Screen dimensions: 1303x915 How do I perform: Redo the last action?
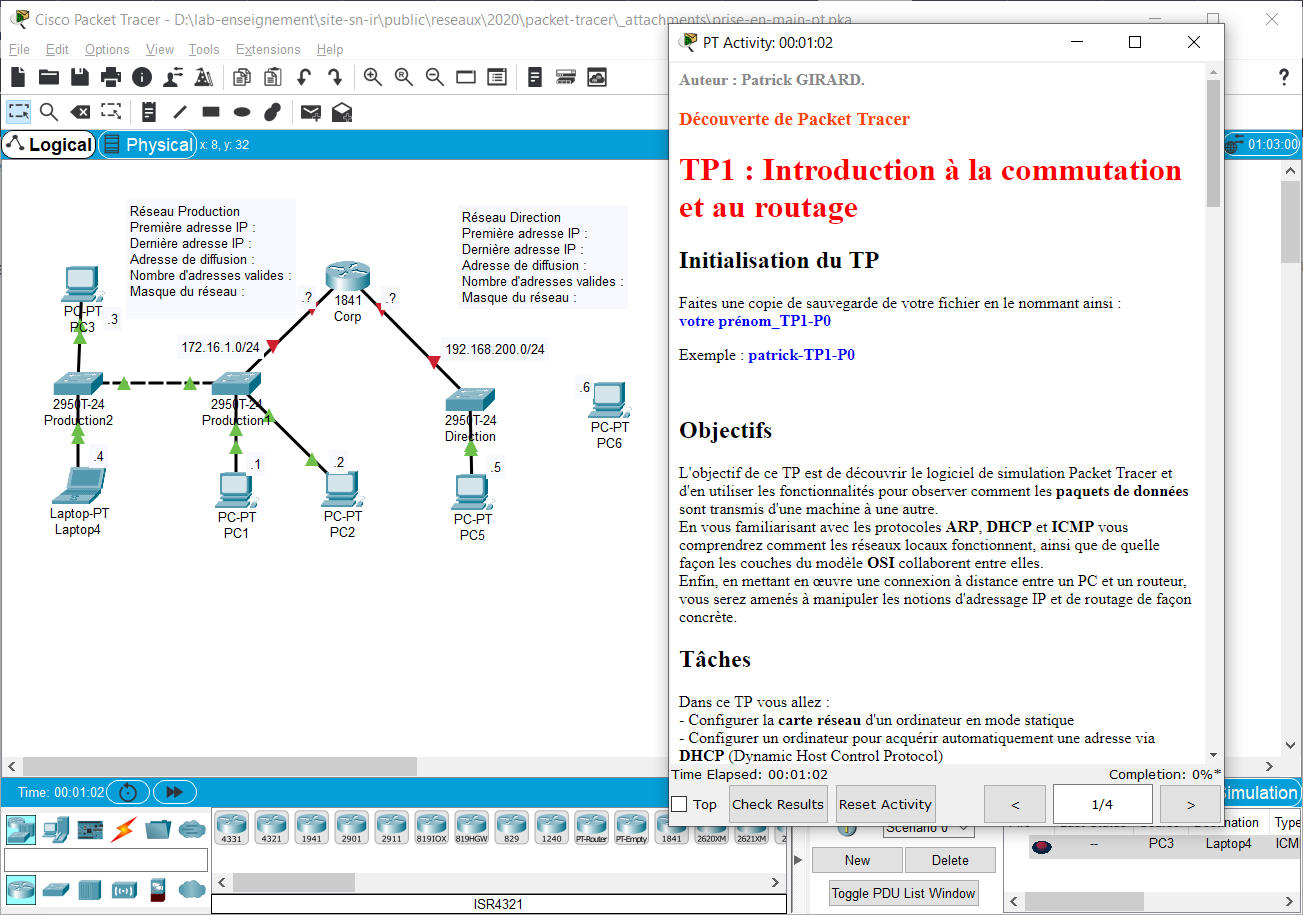335,77
